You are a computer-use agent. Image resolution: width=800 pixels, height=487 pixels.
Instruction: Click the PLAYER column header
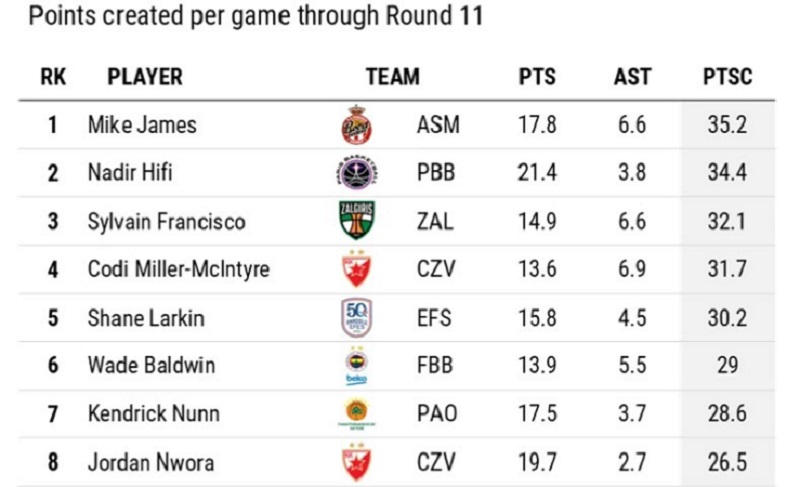click(145, 77)
